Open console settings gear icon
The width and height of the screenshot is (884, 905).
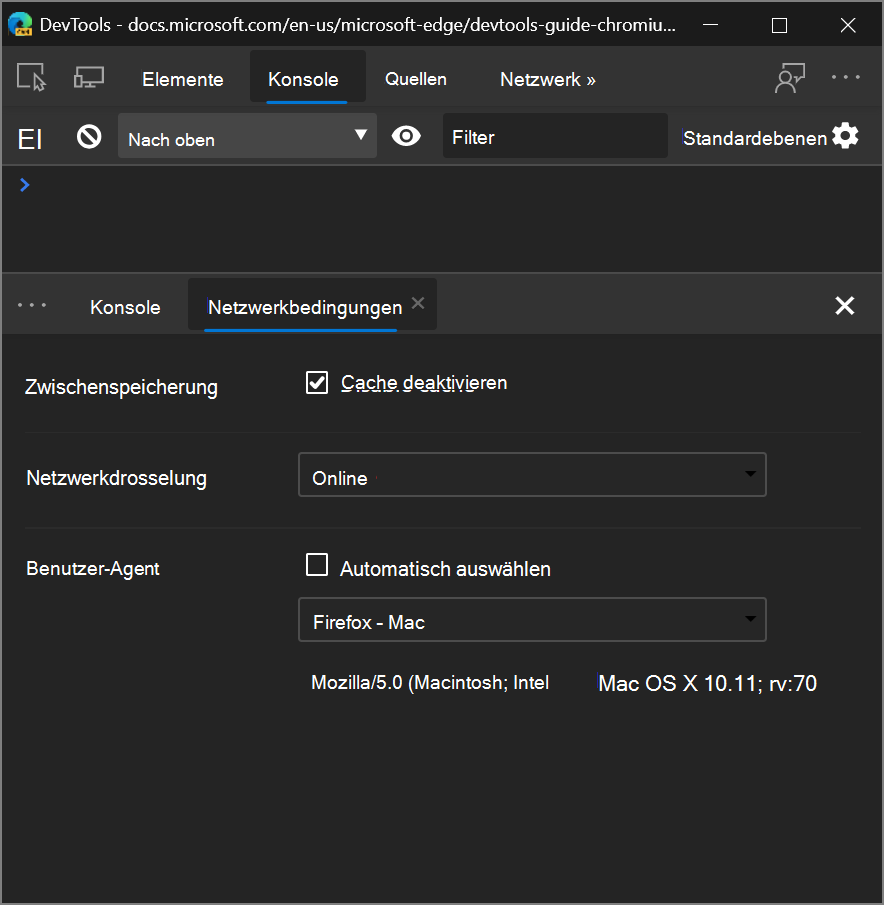click(x=846, y=136)
